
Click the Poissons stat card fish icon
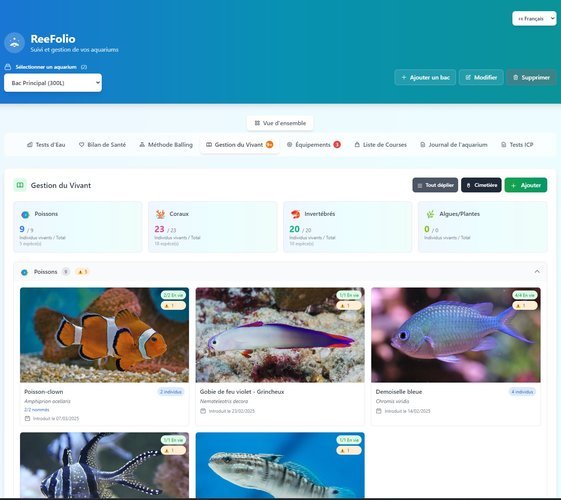[25, 215]
